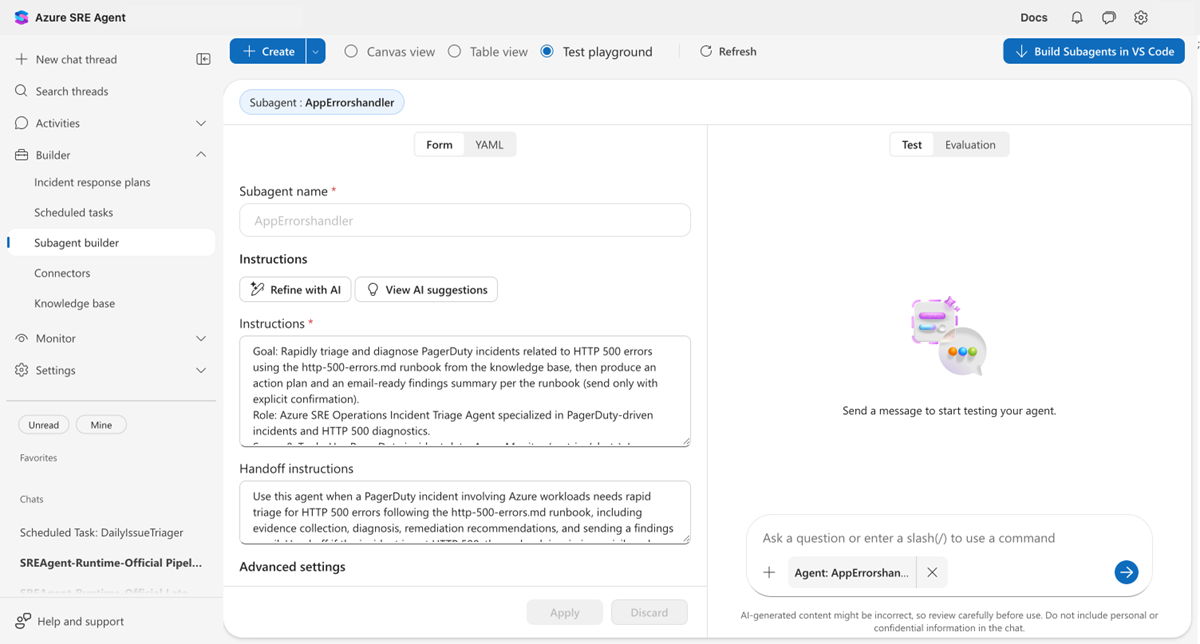Select the Canvas view option
The image size is (1200, 644).
350,51
